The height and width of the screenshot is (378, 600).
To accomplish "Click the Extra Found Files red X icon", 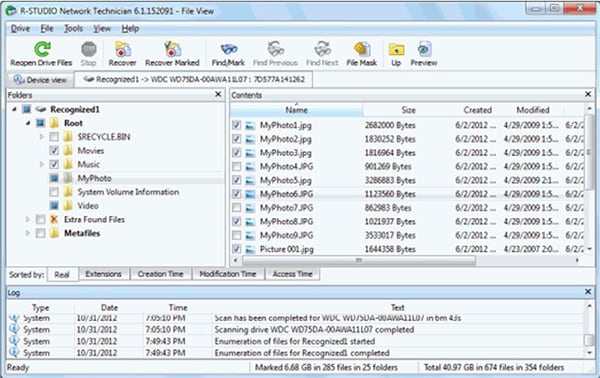I will [54, 219].
